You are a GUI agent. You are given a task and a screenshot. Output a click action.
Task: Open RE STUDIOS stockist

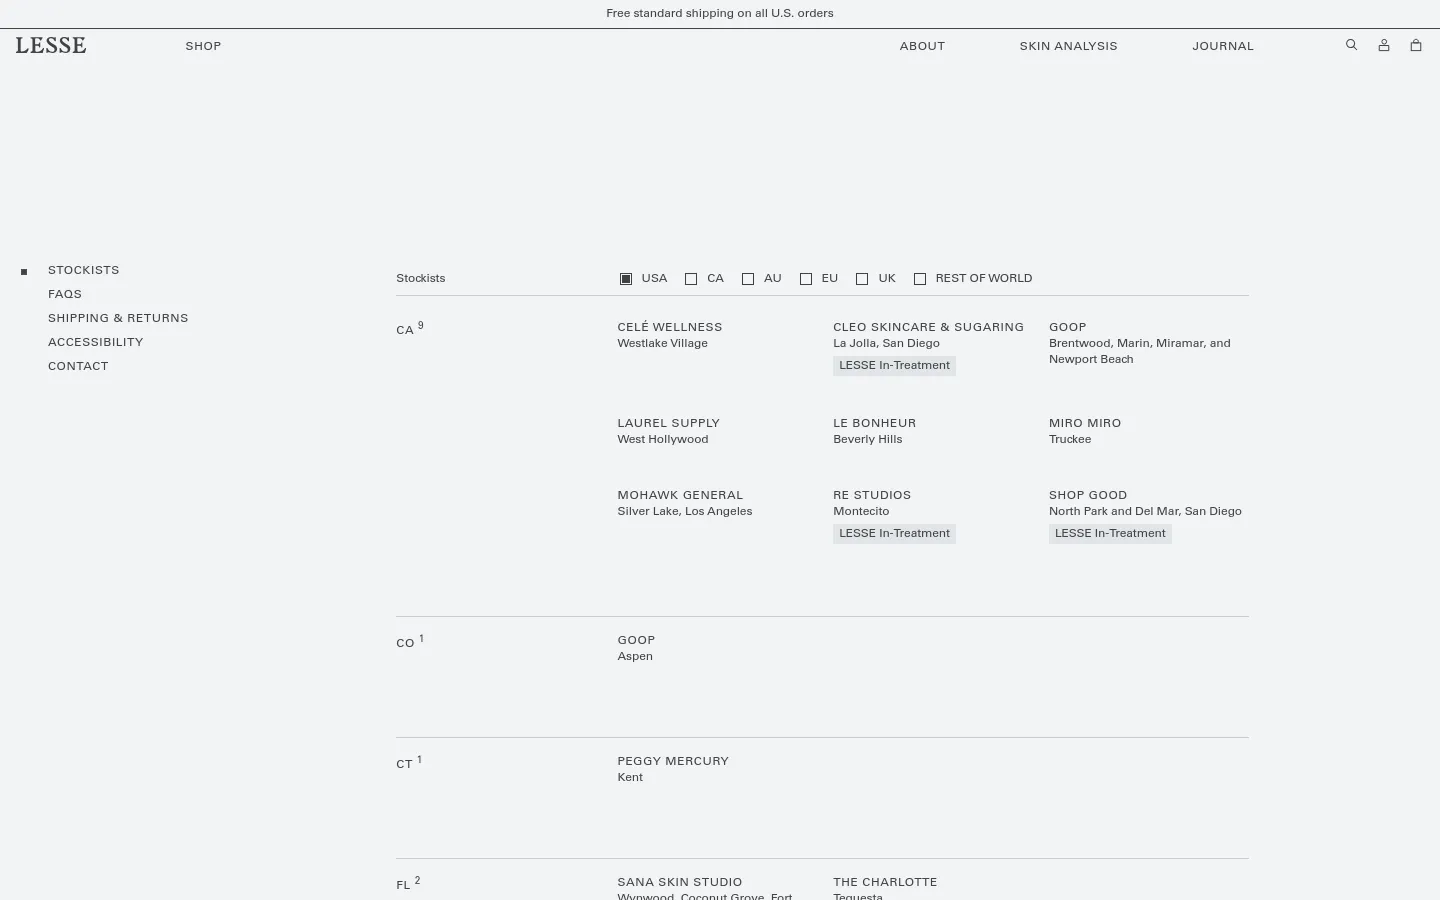[872, 495]
